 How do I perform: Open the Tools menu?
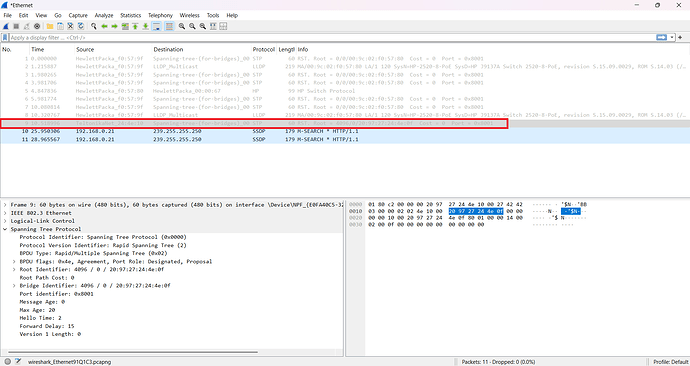213,15
